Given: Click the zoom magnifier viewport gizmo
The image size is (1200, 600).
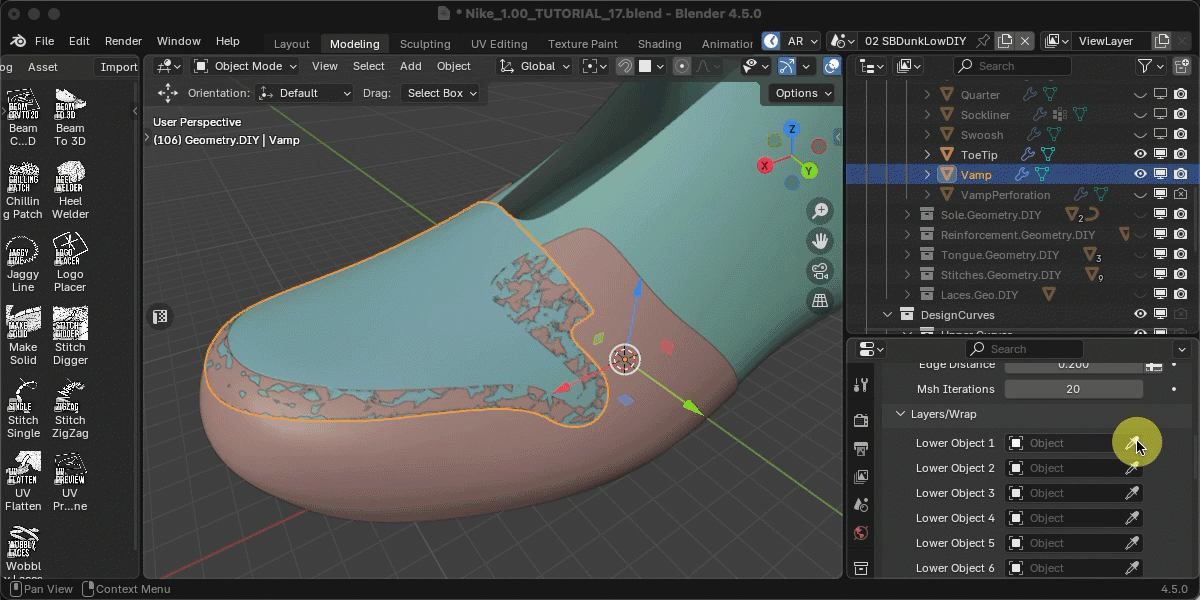Looking at the screenshot, I should [x=820, y=211].
